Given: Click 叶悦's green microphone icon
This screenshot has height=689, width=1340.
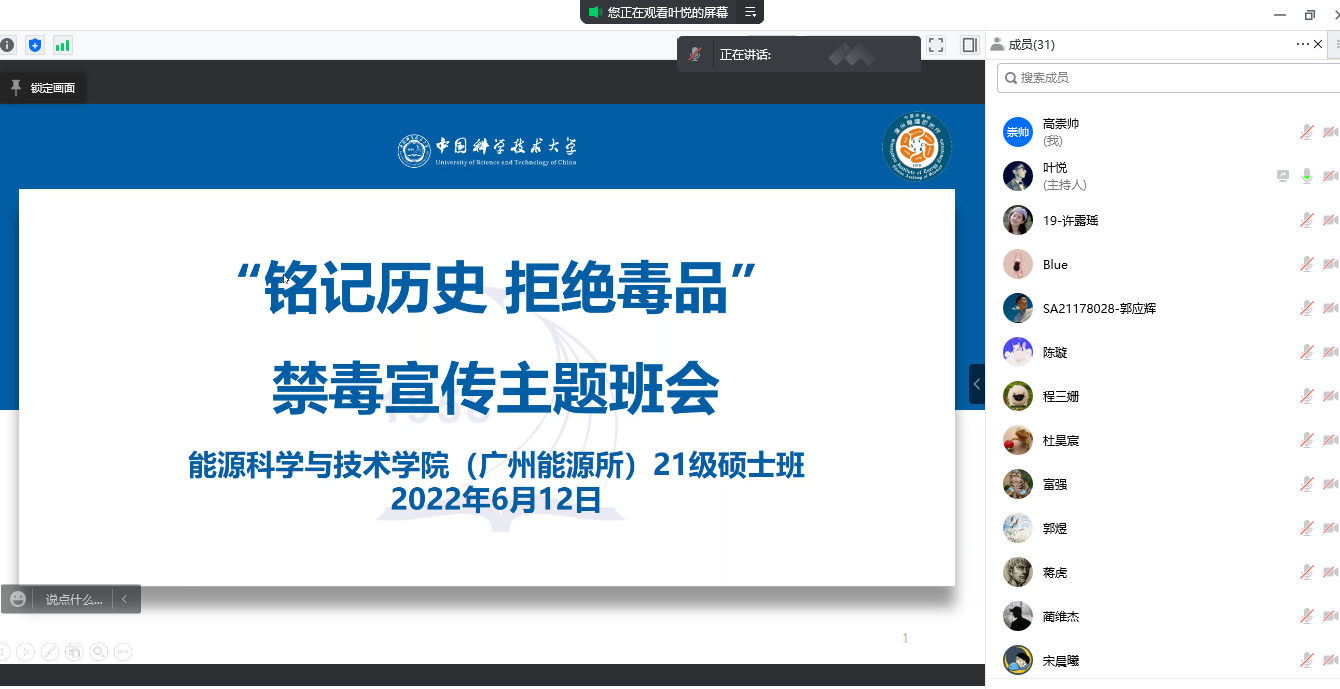Looking at the screenshot, I should tap(1306, 176).
